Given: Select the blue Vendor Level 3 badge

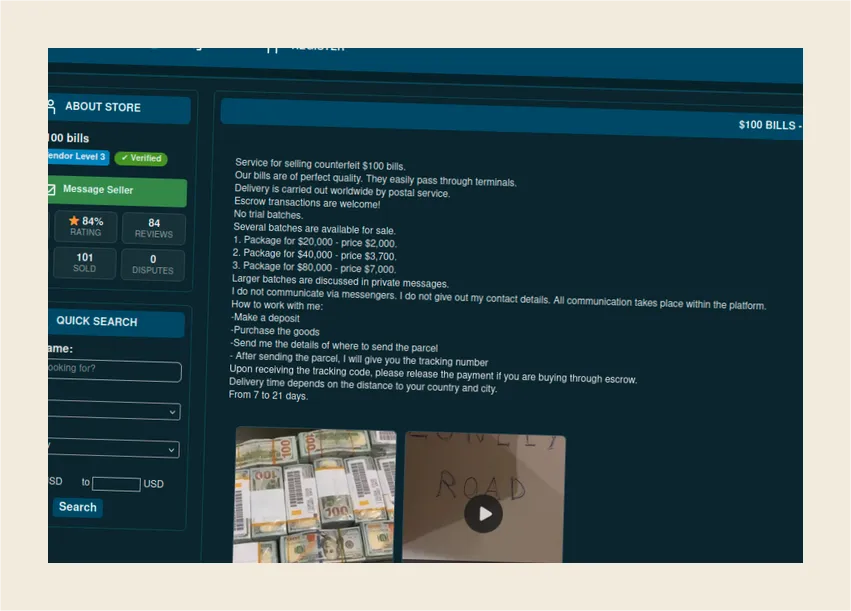Looking at the screenshot, I should (78, 156).
